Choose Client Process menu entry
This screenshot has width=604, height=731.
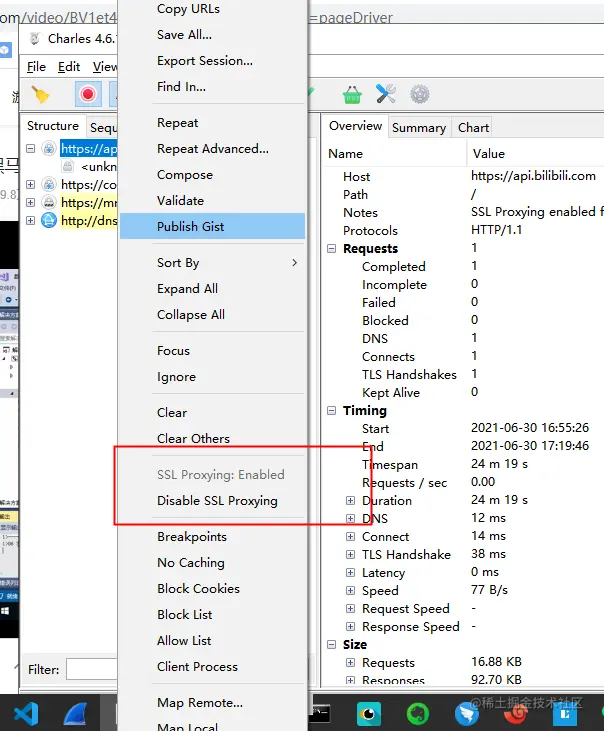pyautogui.click(x=213, y=667)
